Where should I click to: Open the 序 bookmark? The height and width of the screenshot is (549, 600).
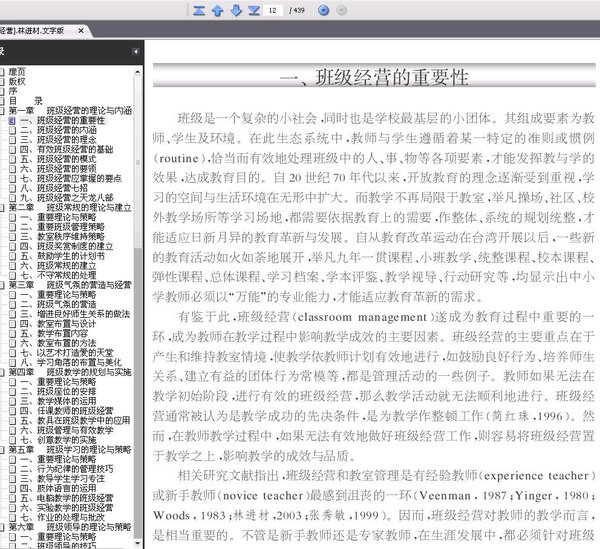point(13,91)
